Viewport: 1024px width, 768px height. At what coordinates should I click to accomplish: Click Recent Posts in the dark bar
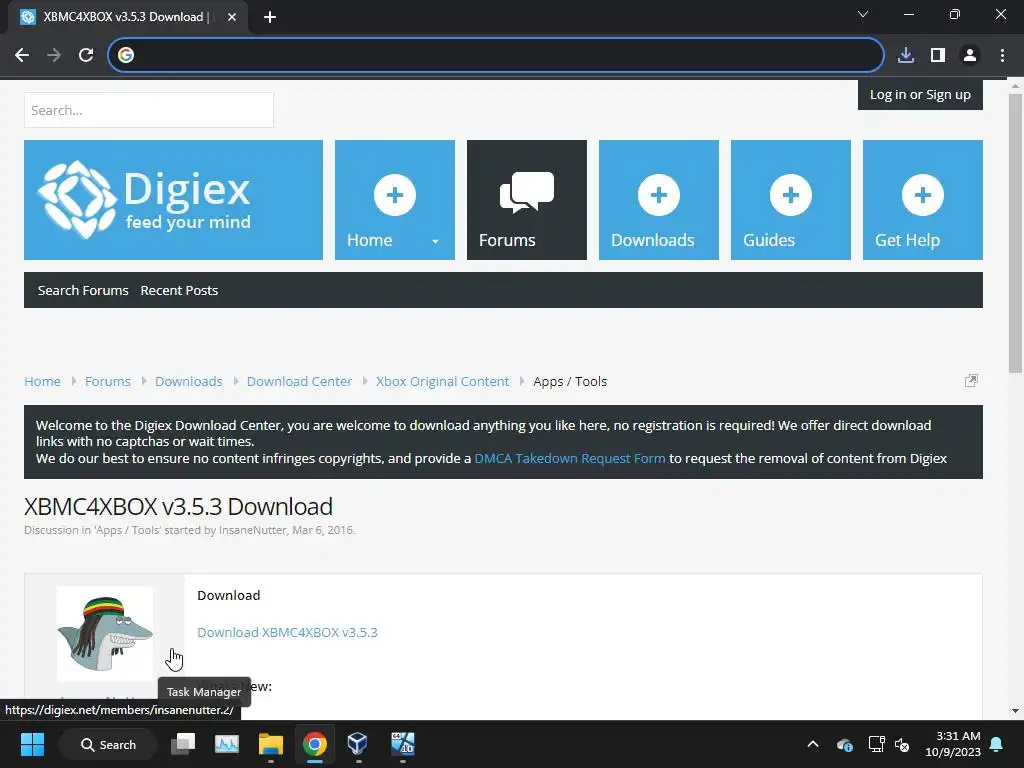[x=179, y=291]
